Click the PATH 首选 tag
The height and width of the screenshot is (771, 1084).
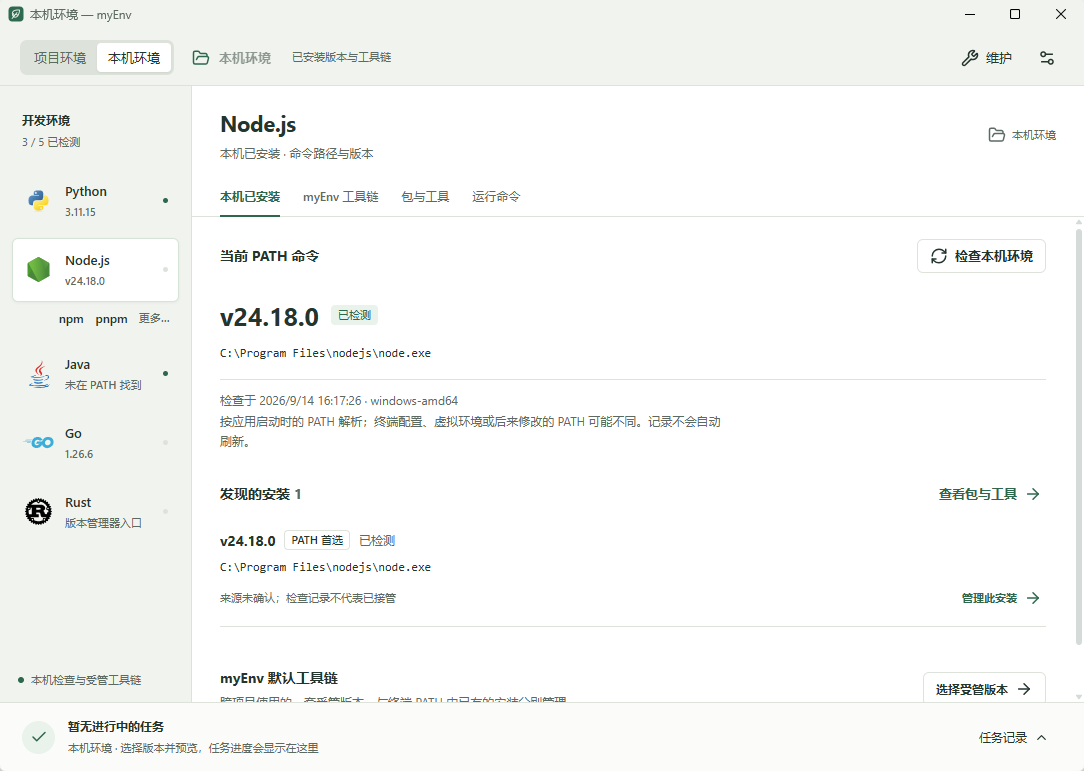317,540
